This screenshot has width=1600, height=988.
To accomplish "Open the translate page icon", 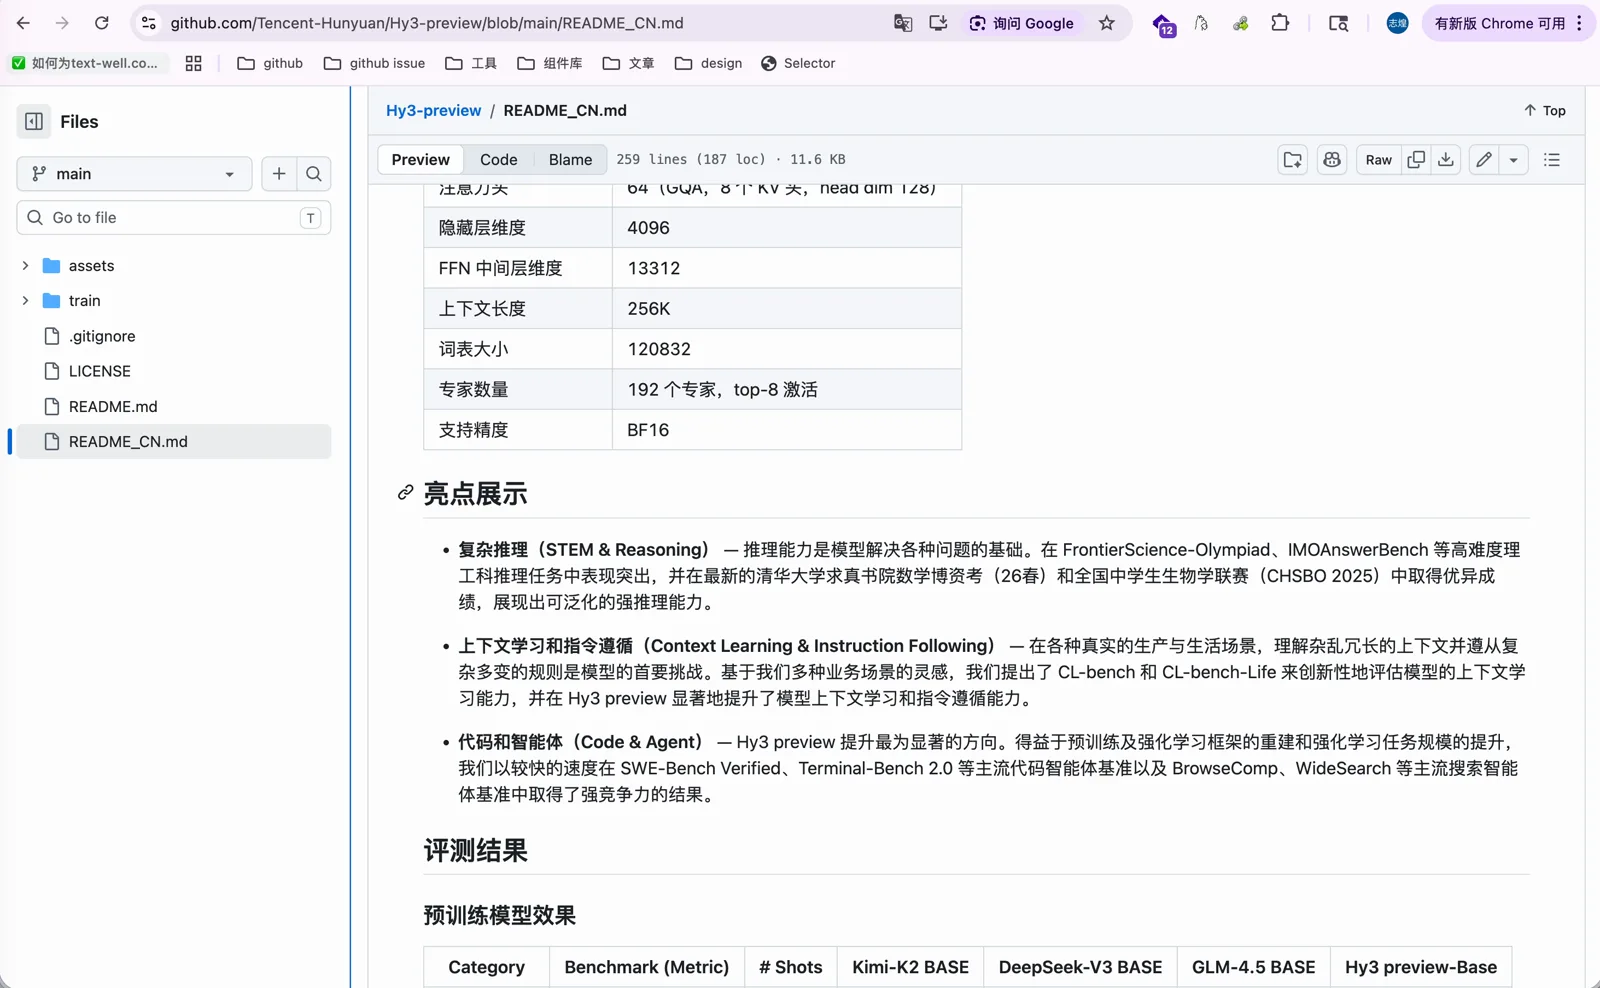I will 903,23.
